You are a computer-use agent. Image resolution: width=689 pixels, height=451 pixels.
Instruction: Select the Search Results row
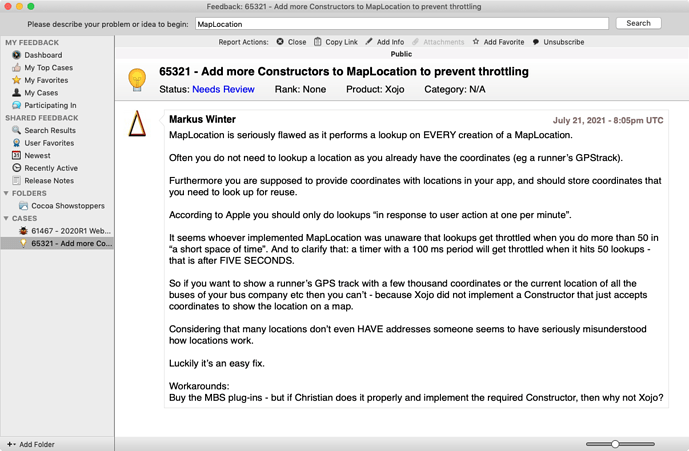coord(57,130)
